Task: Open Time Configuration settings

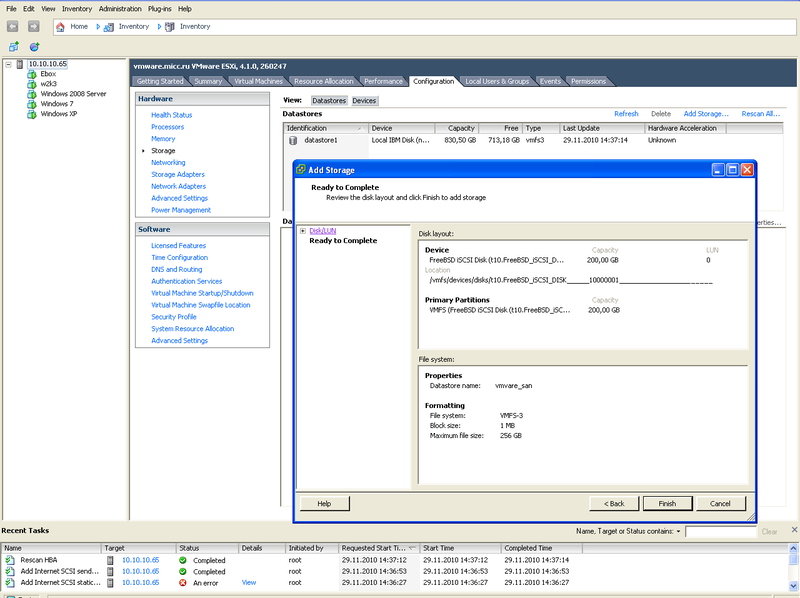Action: point(179,257)
